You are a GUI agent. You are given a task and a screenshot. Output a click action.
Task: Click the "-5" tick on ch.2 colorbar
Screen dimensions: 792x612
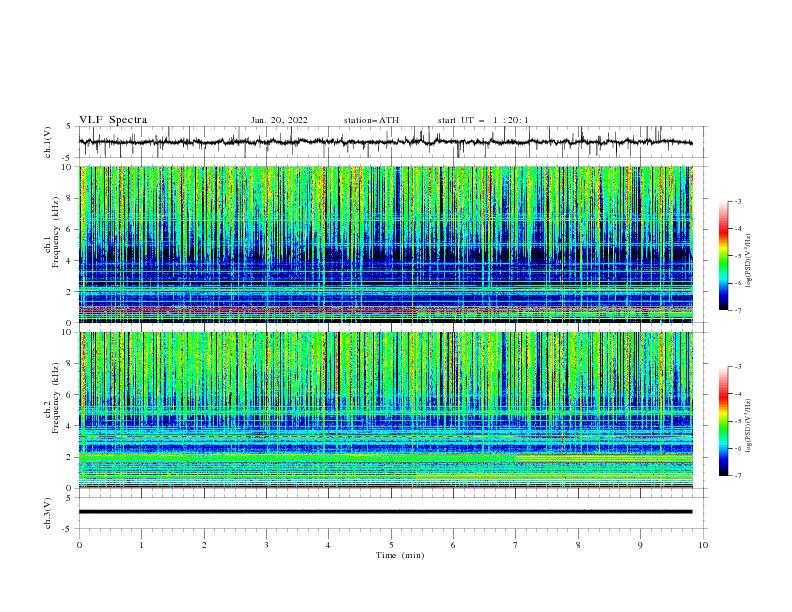click(738, 421)
